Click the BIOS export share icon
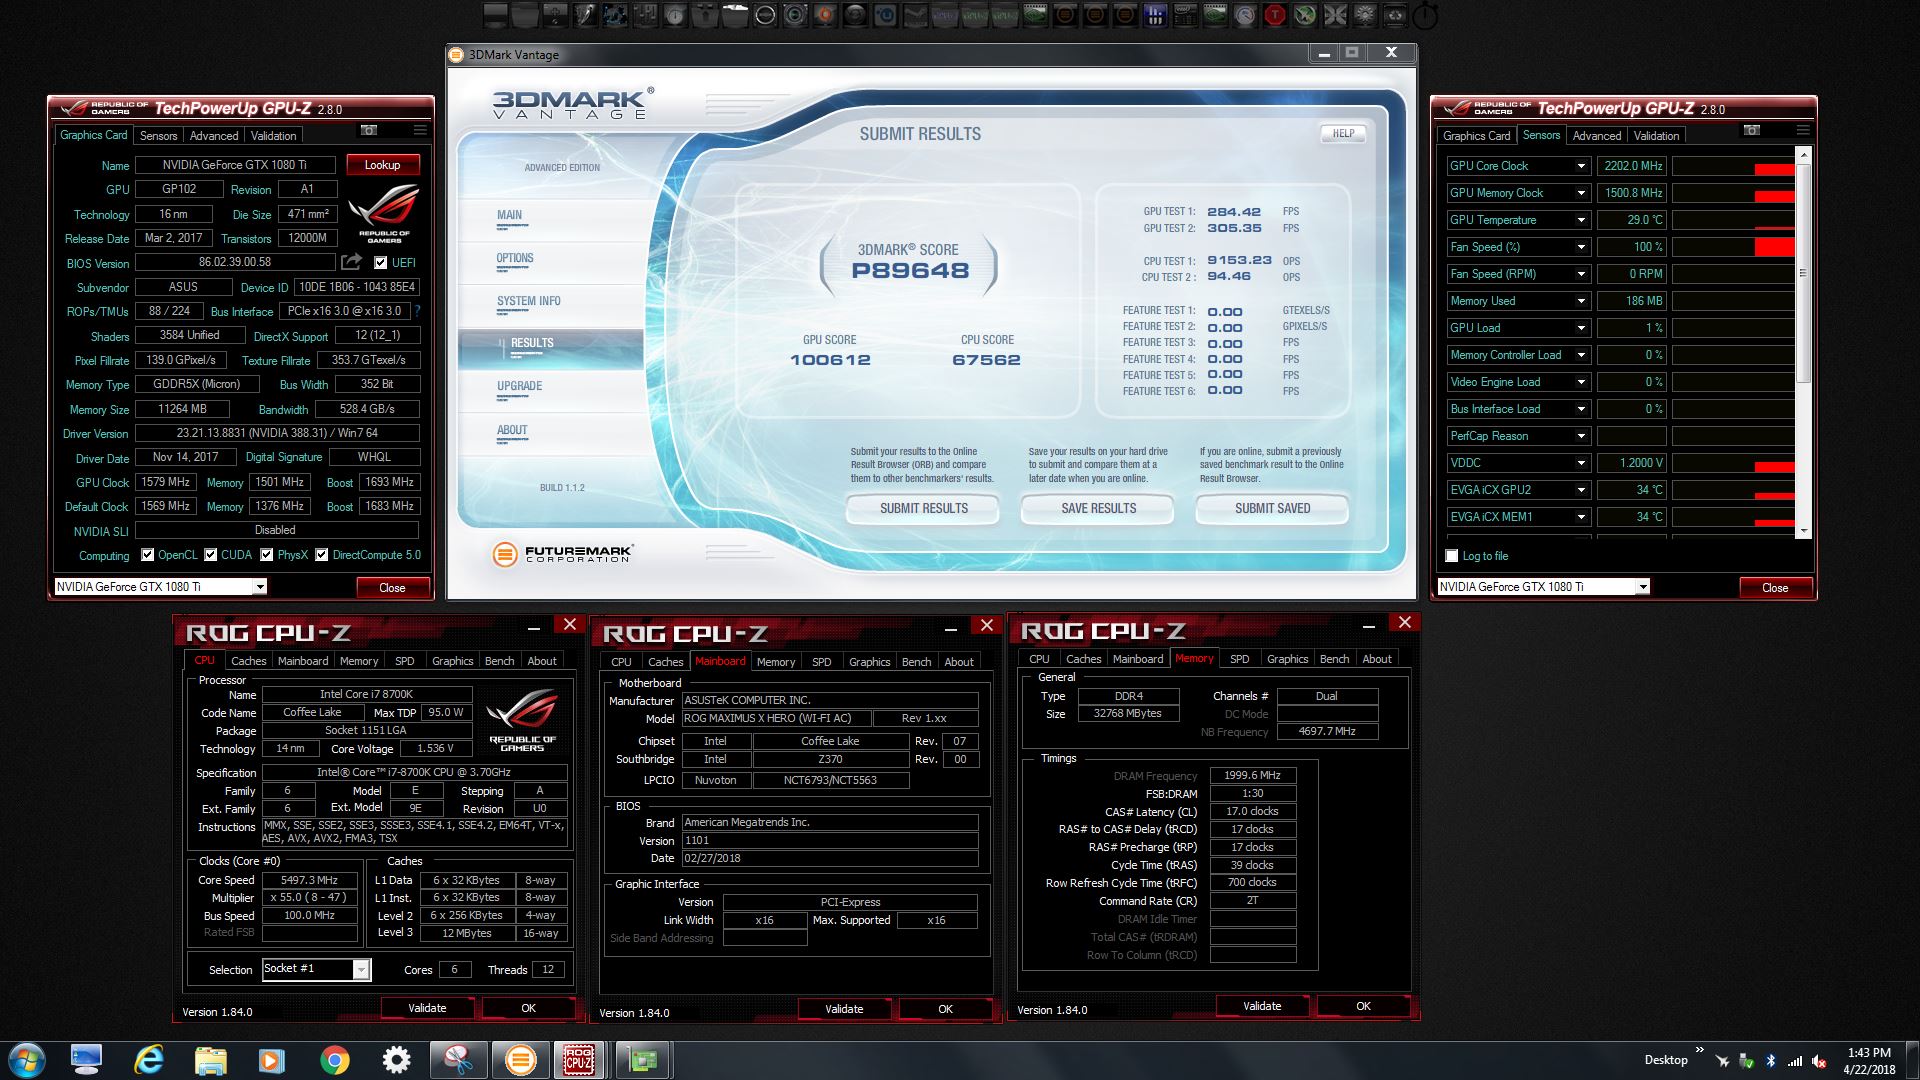This screenshot has width=1920, height=1080. click(x=351, y=262)
